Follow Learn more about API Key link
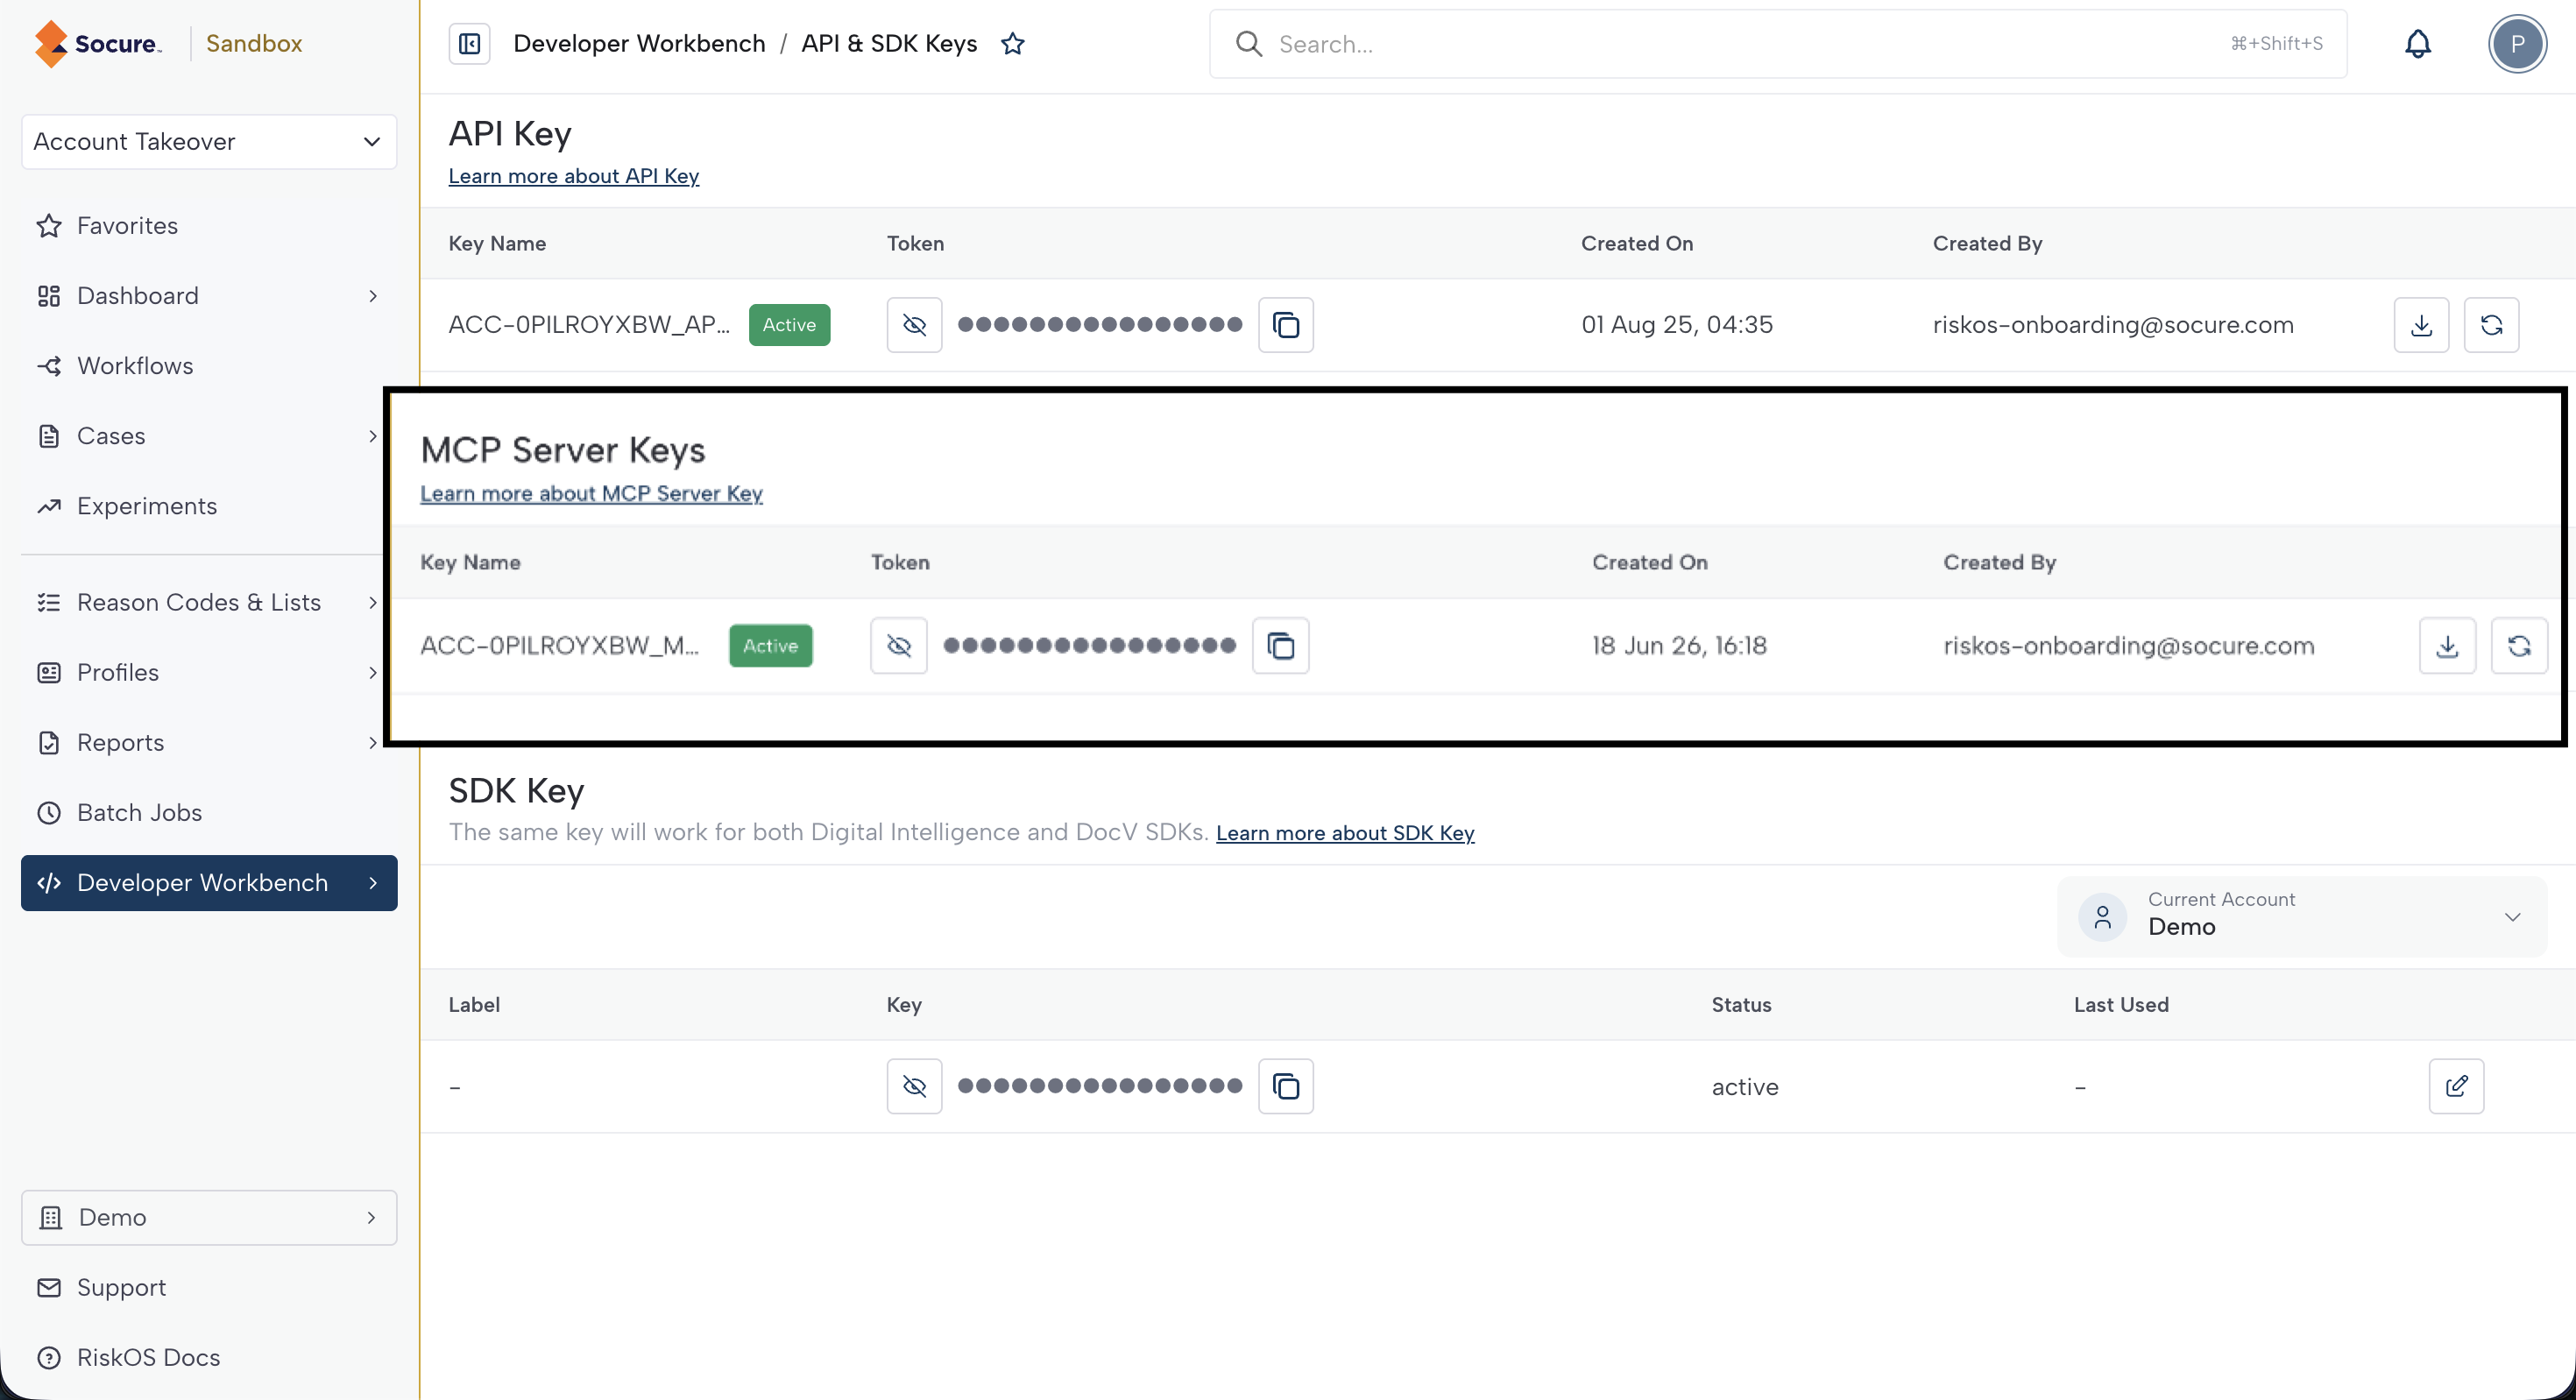The image size is (2576, 1400). (573, 175)
